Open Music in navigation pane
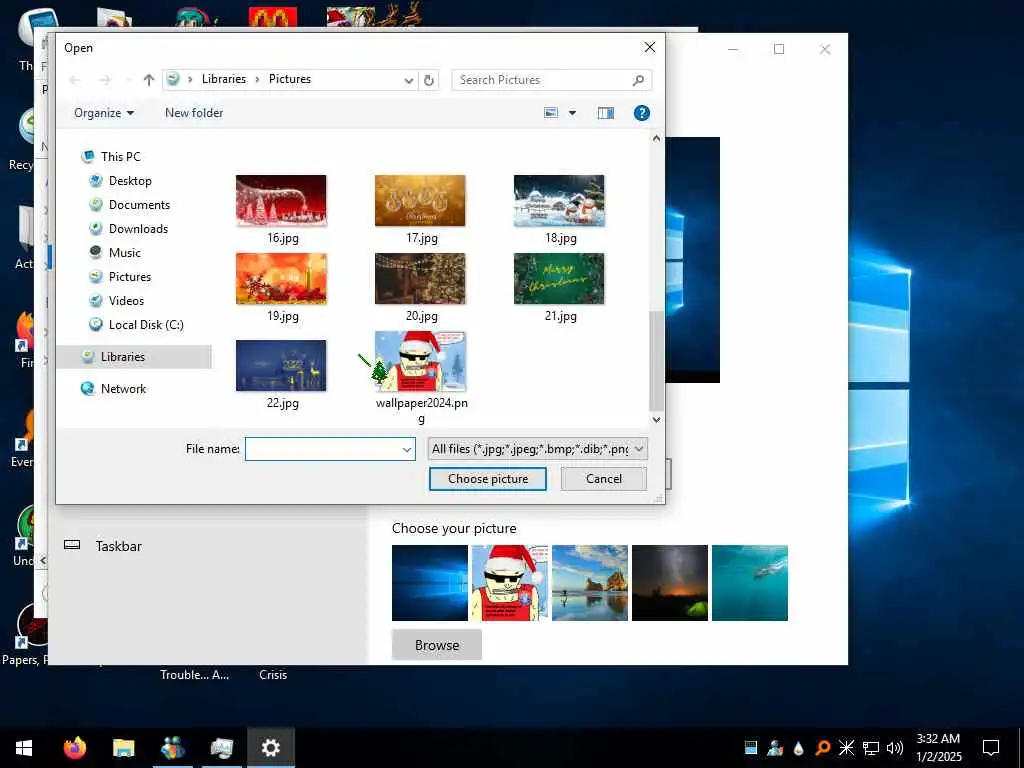Viewport: 1024px width, 768px height. click(124, 253)
